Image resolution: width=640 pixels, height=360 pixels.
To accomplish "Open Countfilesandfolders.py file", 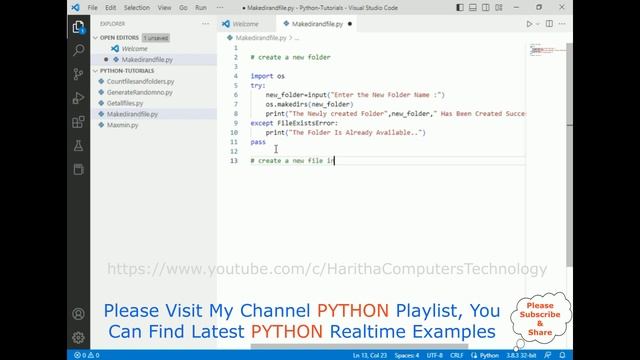I will point(140,81).
